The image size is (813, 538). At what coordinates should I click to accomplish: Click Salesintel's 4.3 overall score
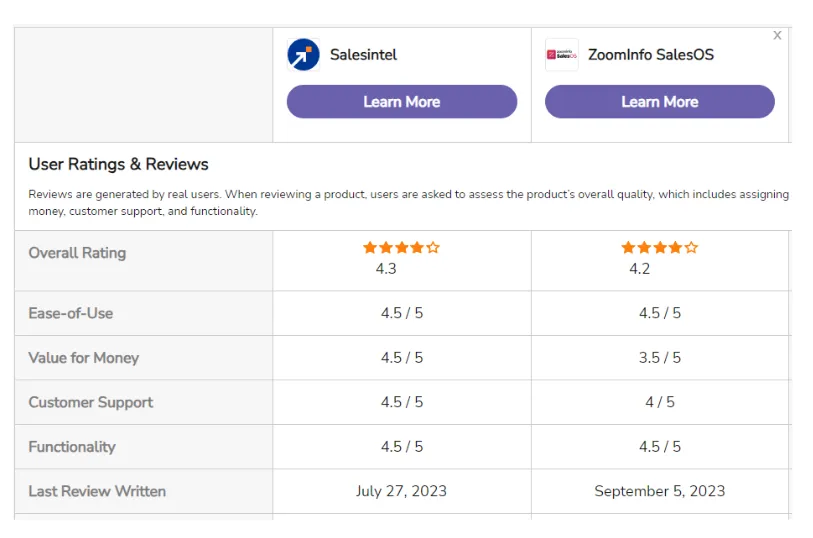click(x=386, y=268)
